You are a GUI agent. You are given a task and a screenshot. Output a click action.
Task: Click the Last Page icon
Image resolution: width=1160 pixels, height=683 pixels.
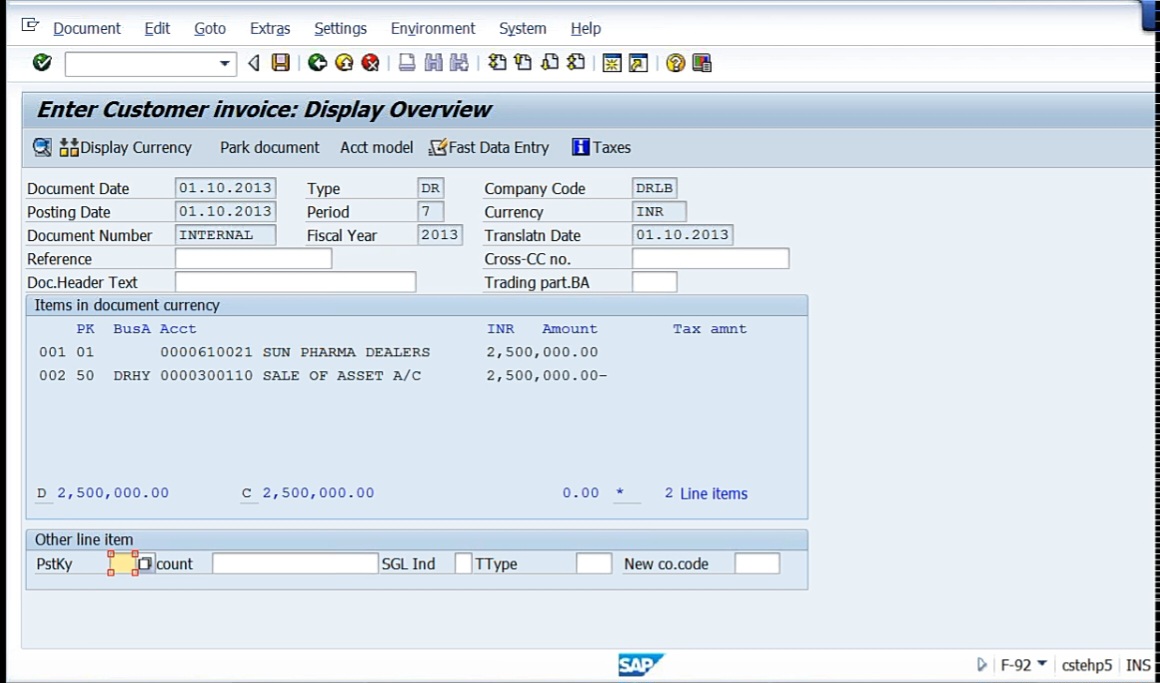tap(576, 63)
